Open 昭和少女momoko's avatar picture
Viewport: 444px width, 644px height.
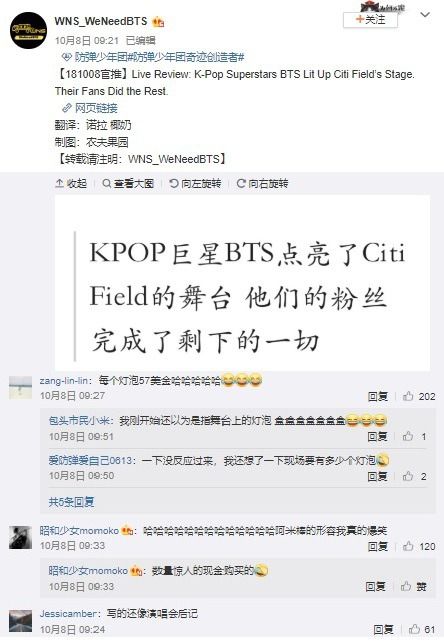[21, 537]
